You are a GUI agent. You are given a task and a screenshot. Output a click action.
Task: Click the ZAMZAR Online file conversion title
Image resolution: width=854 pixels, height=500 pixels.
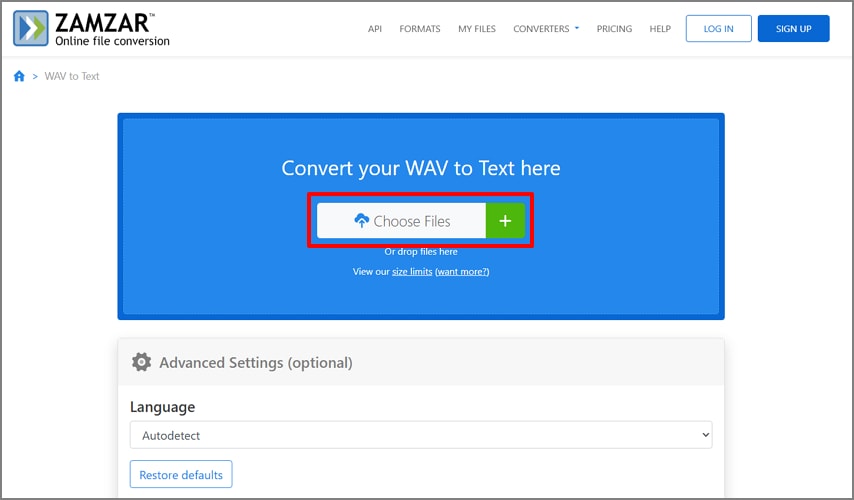click(x=112, y=29)
